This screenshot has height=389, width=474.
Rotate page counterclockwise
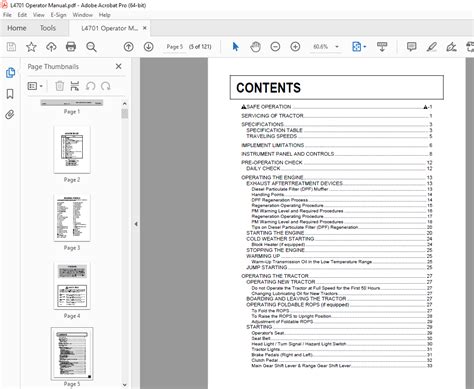[x=90, y=86]
